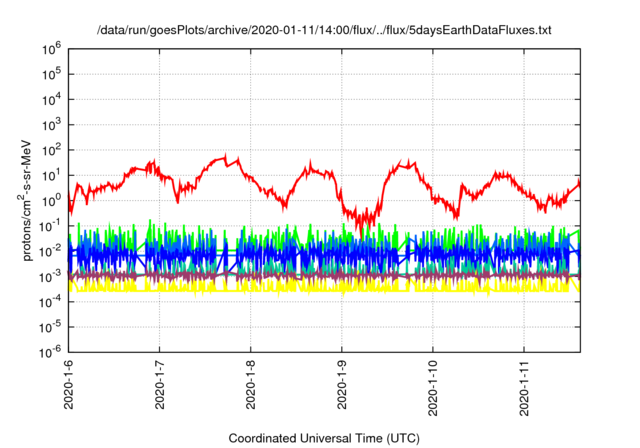Click the 10^4 y-axis tick label

[51, 100]
